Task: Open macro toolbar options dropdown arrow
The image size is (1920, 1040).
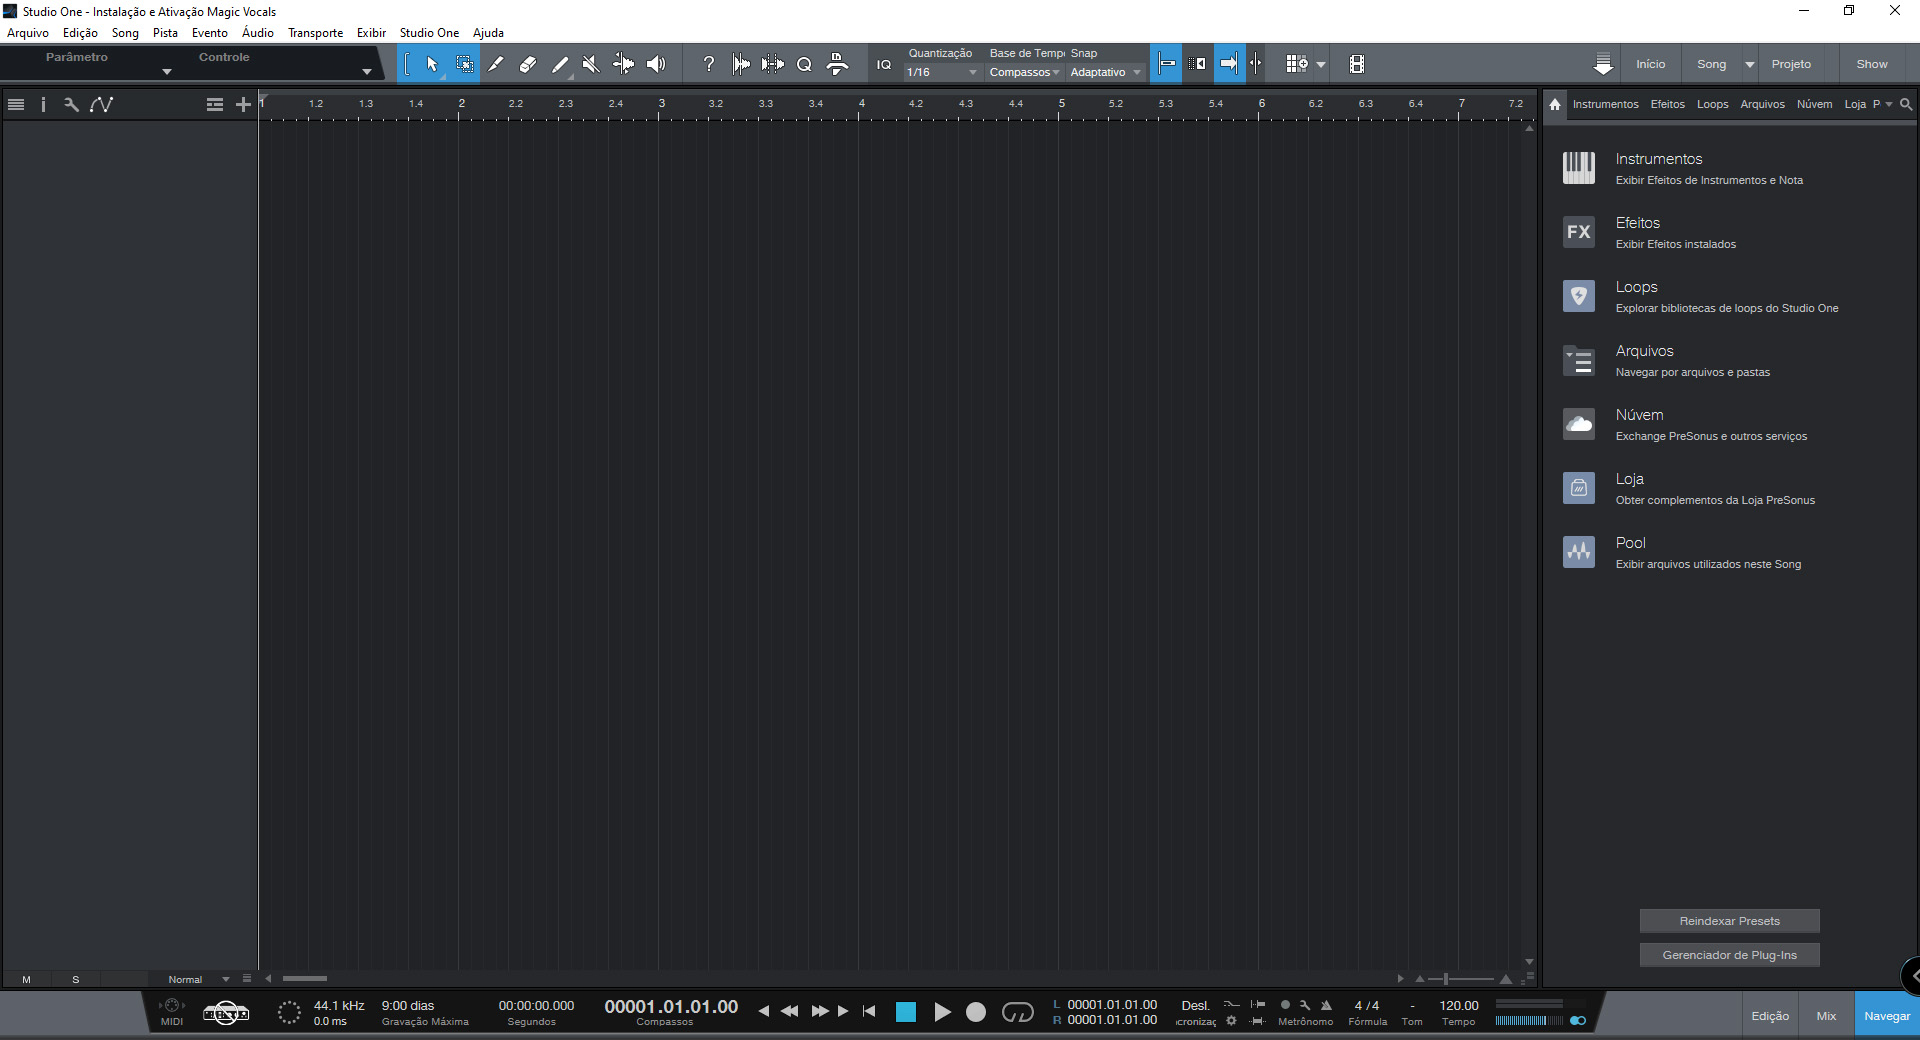Action: (1321, 64)
